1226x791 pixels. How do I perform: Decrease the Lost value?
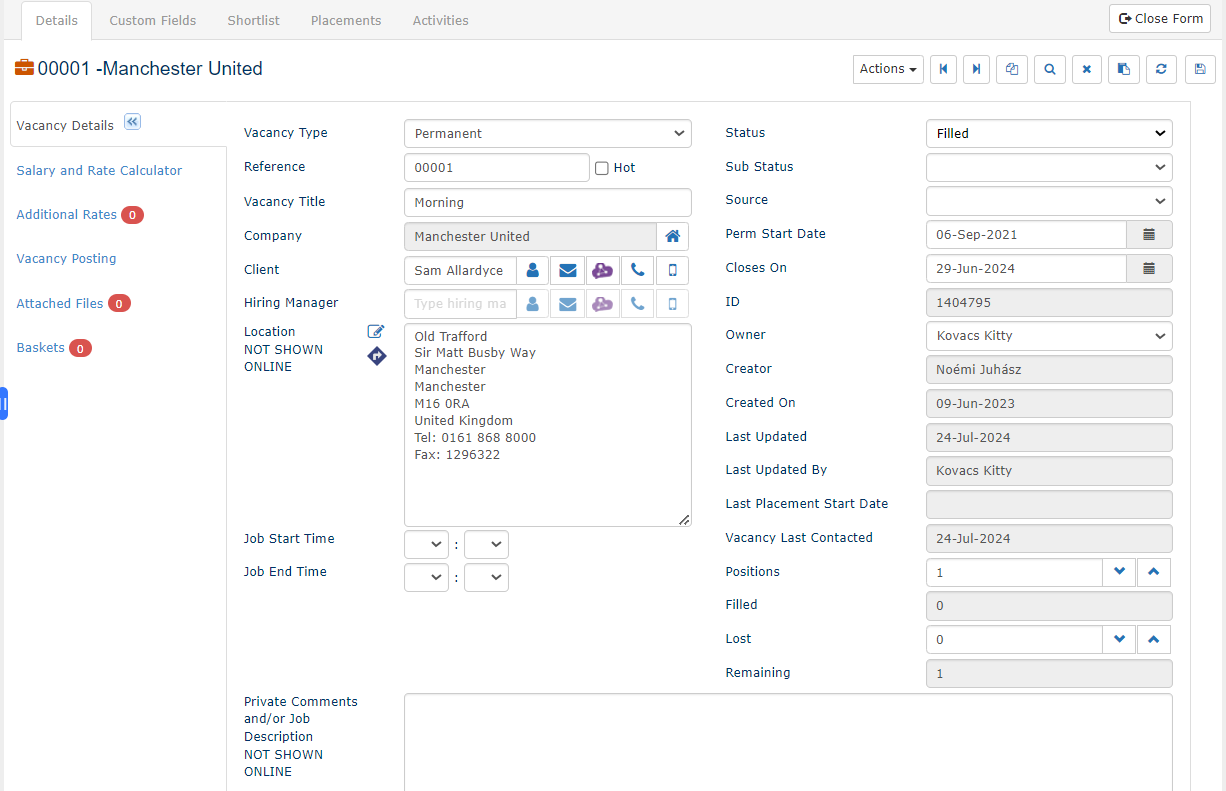coord(1119,640)
